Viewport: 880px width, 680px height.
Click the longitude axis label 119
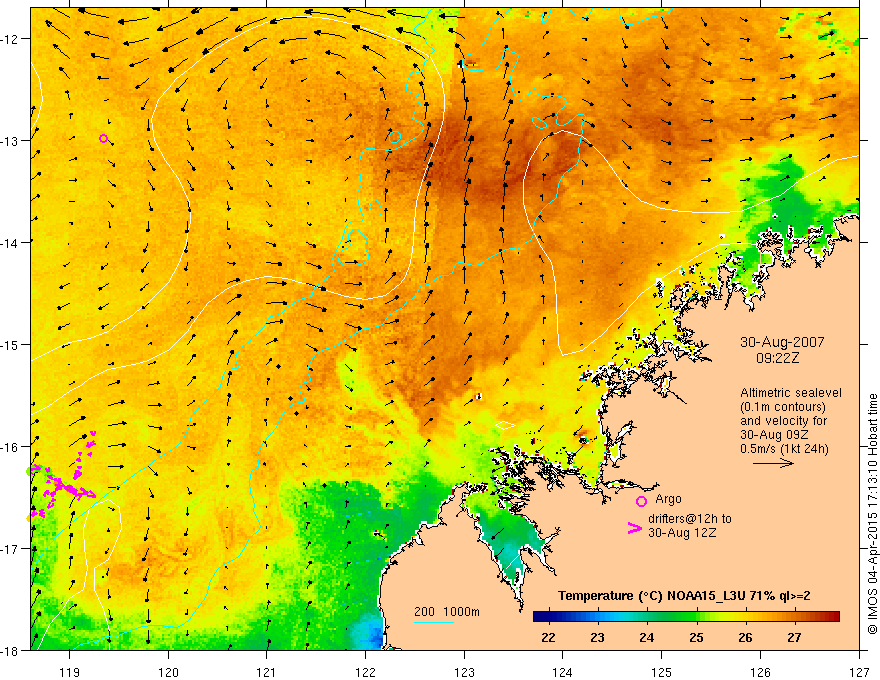tap(70, 672)
